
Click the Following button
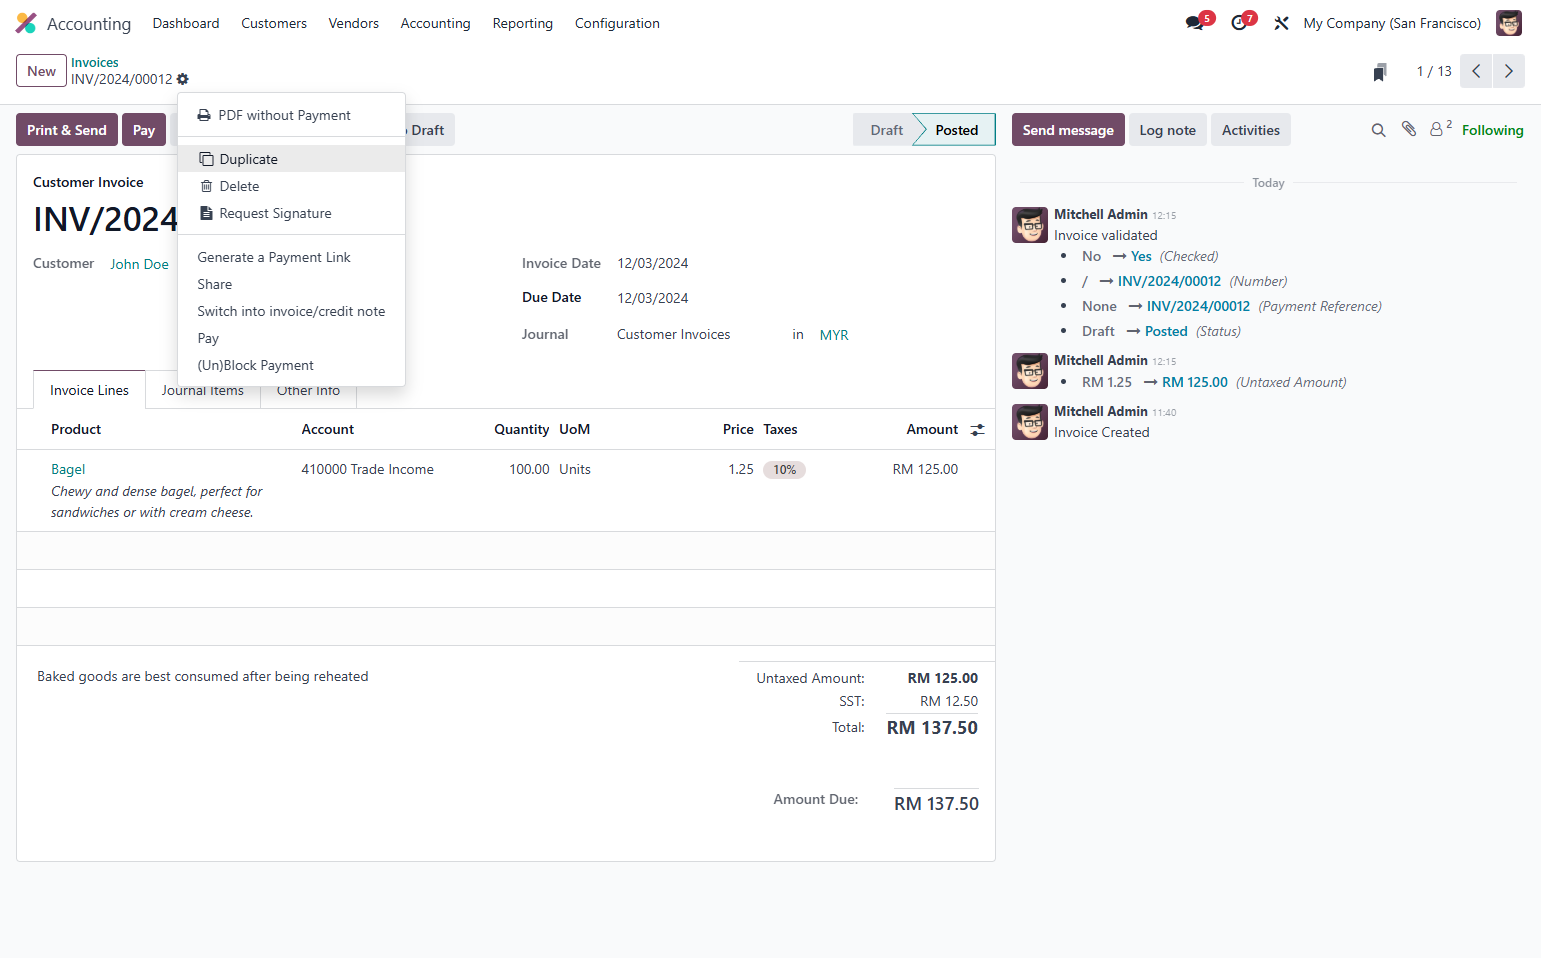coord(1492,130)
